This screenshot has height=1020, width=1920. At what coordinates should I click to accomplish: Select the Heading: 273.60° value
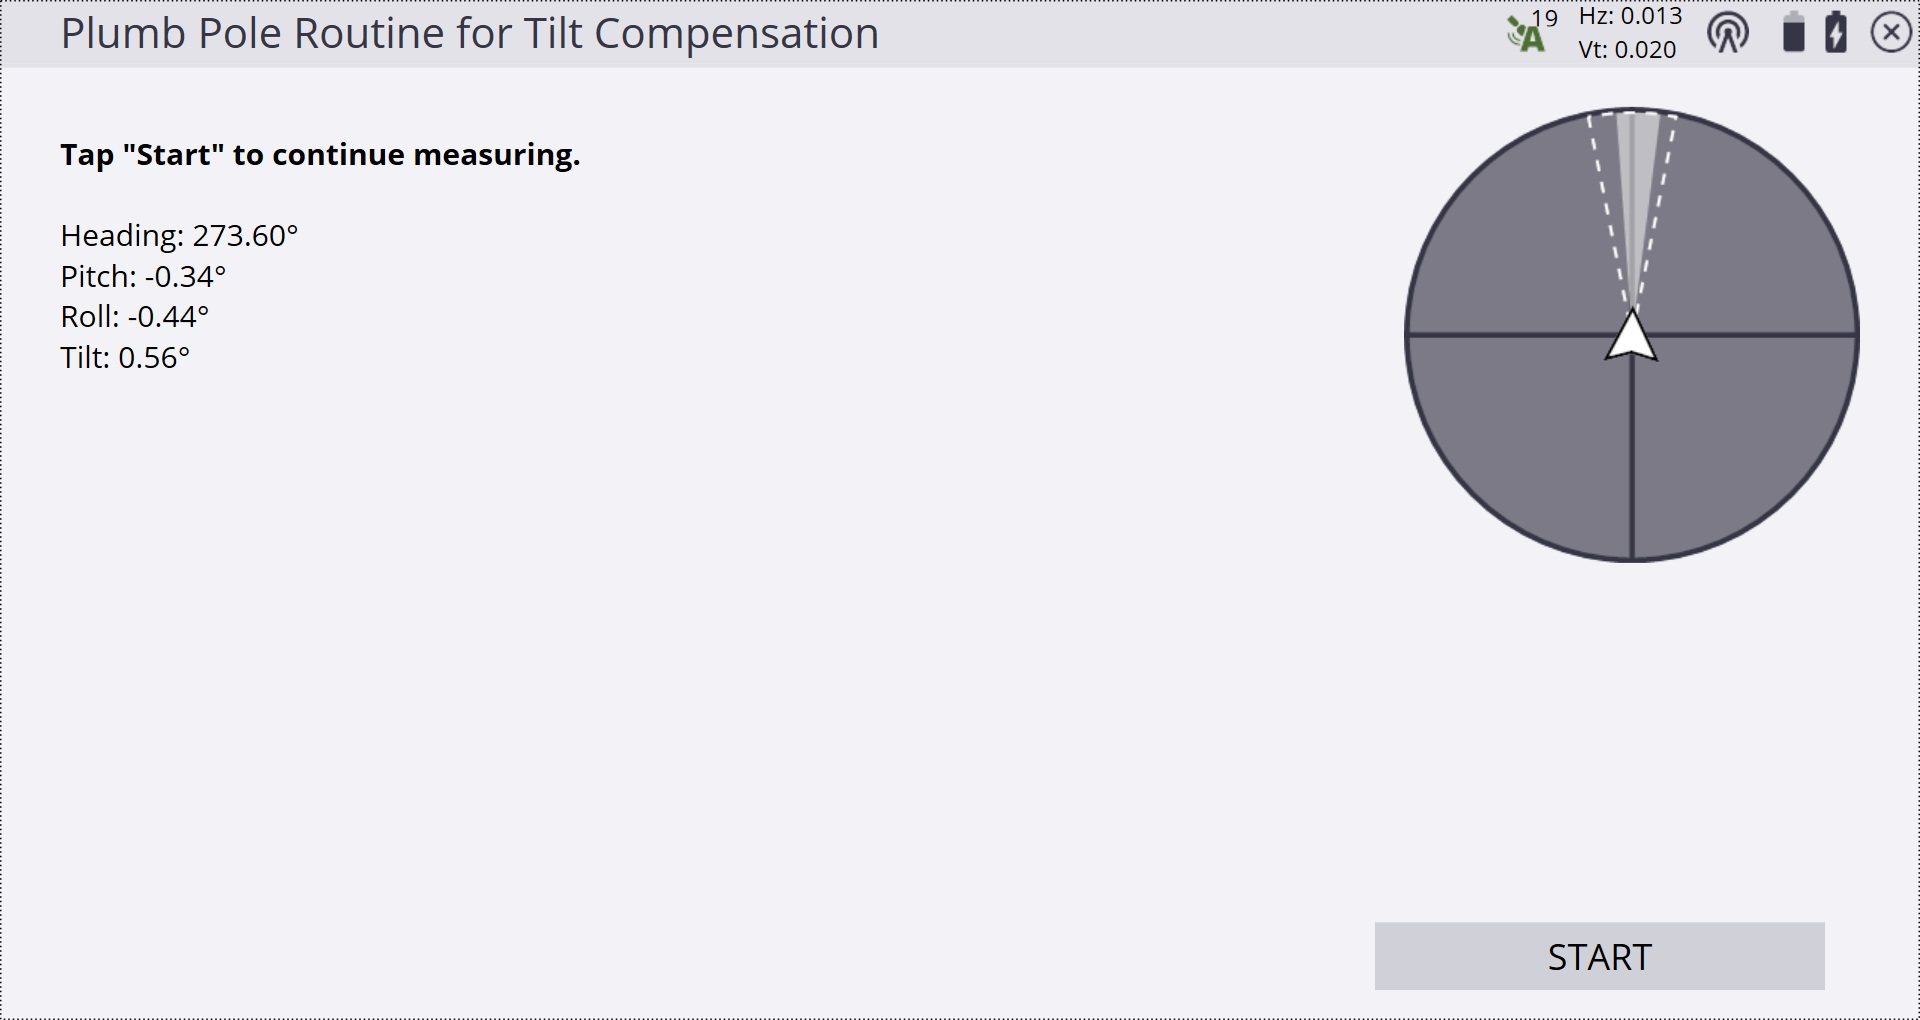pyautogui.click(x=179, y=235)
